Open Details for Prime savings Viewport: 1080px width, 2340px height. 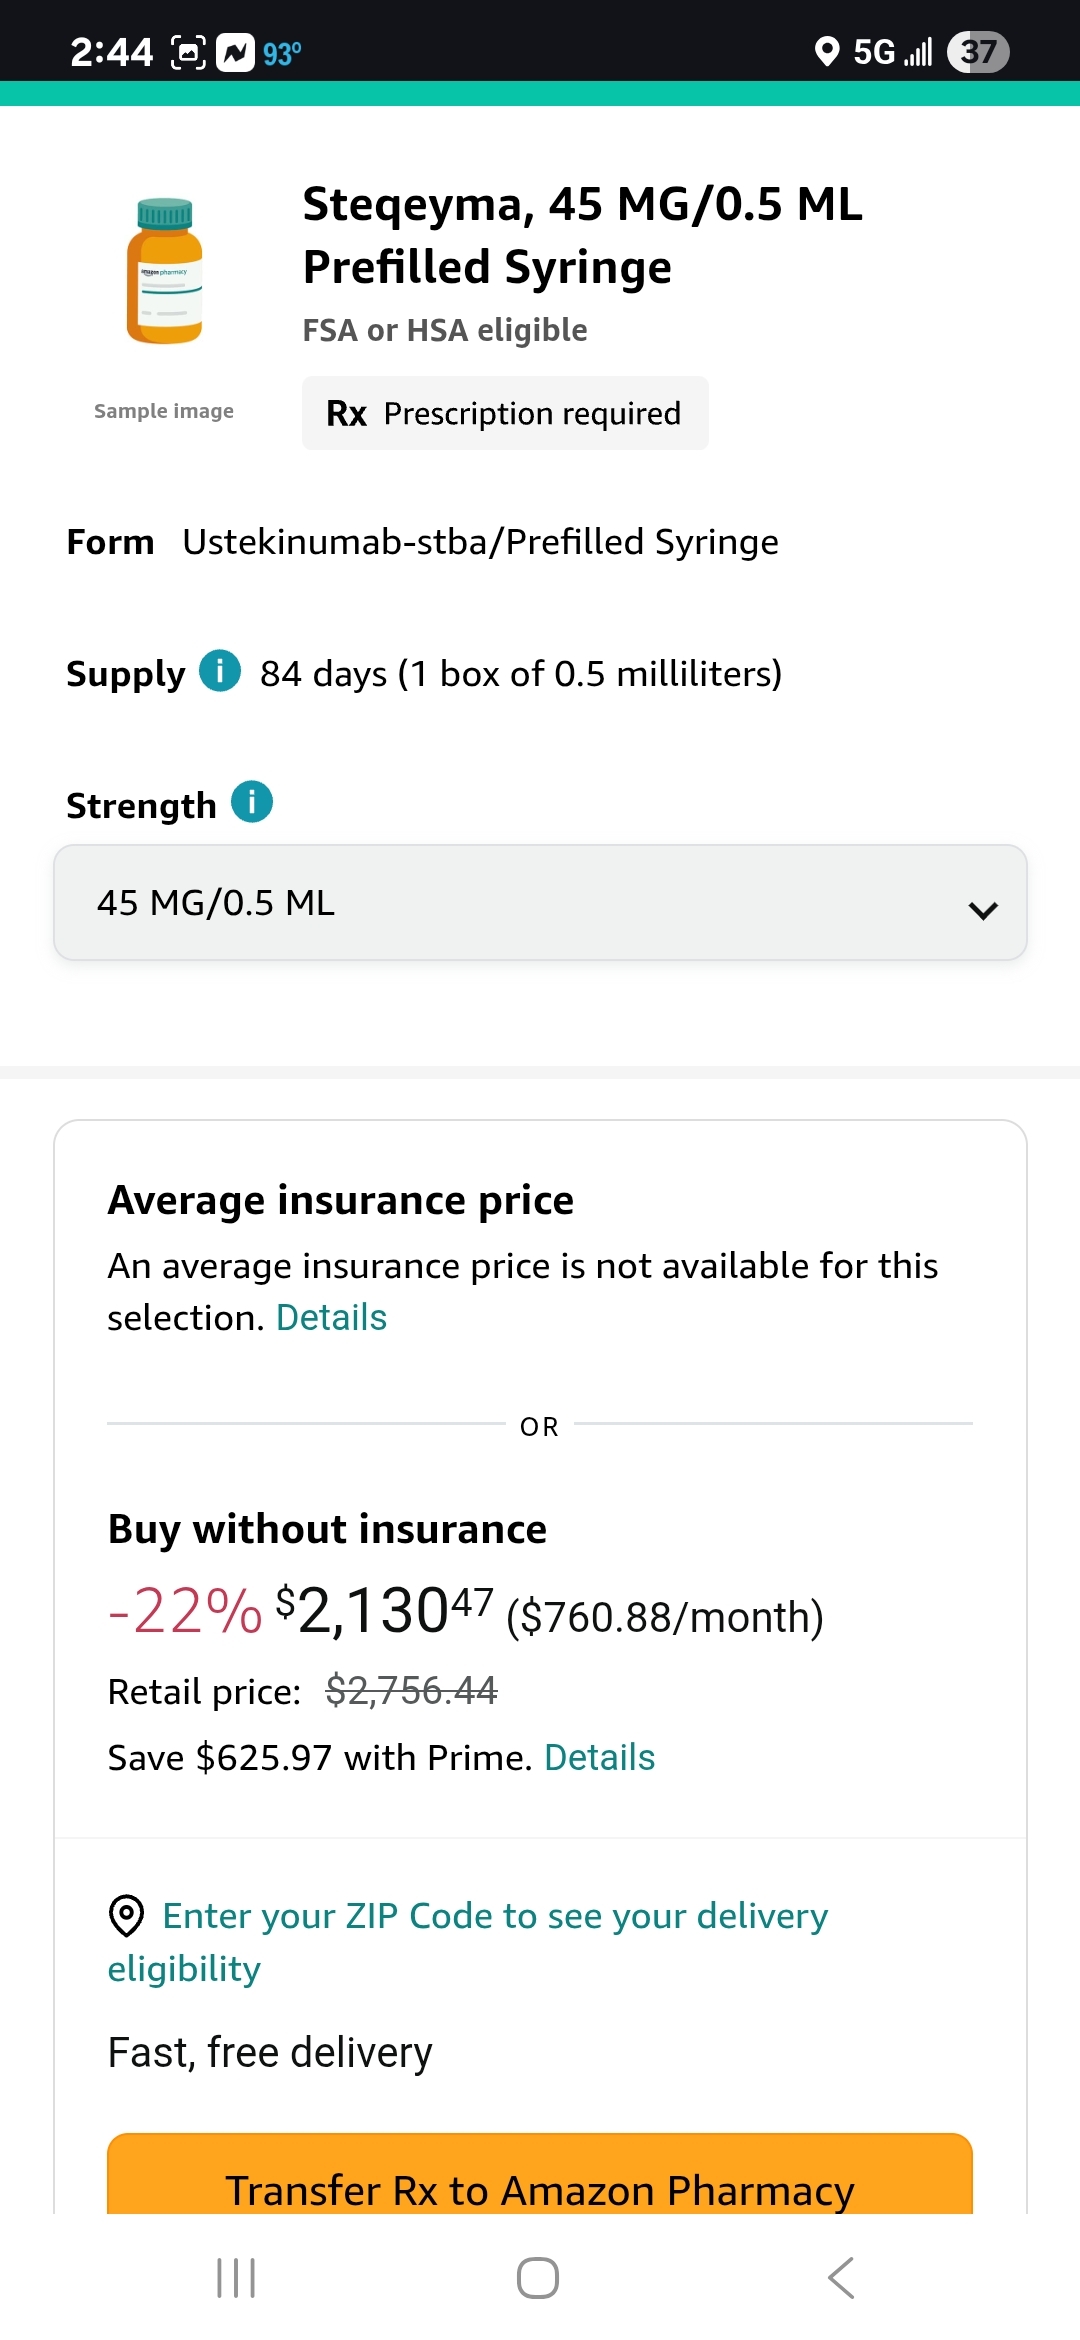[599, 1758]
